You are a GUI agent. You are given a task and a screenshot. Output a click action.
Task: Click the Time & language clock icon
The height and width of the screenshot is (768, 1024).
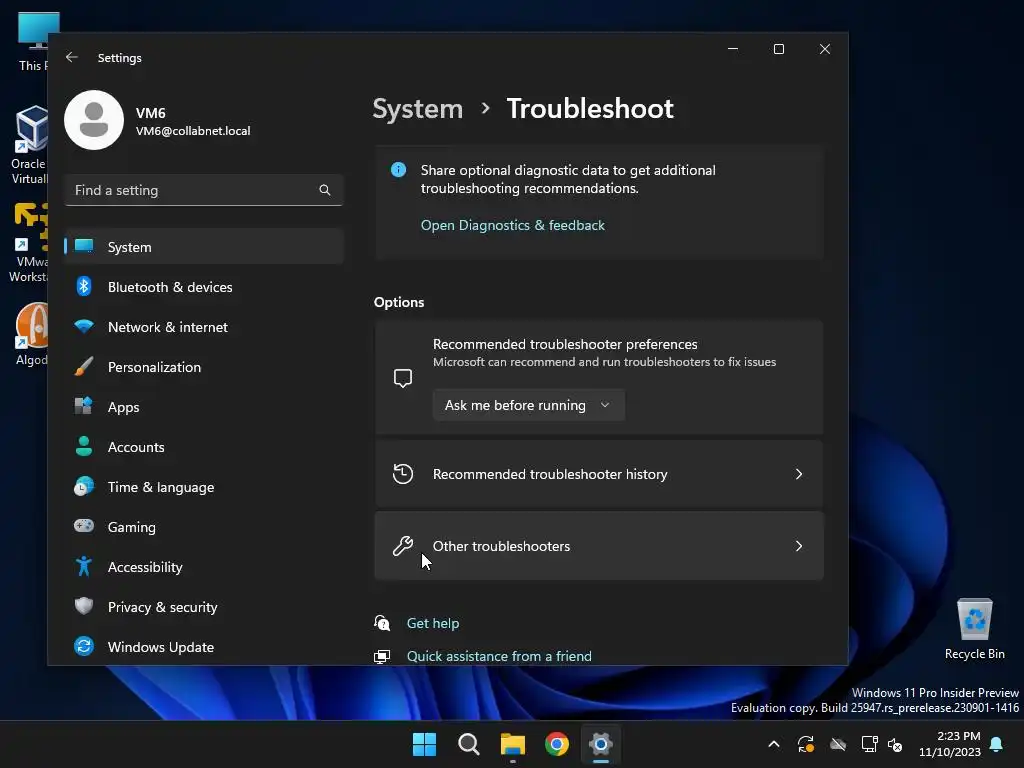point(84,487)
